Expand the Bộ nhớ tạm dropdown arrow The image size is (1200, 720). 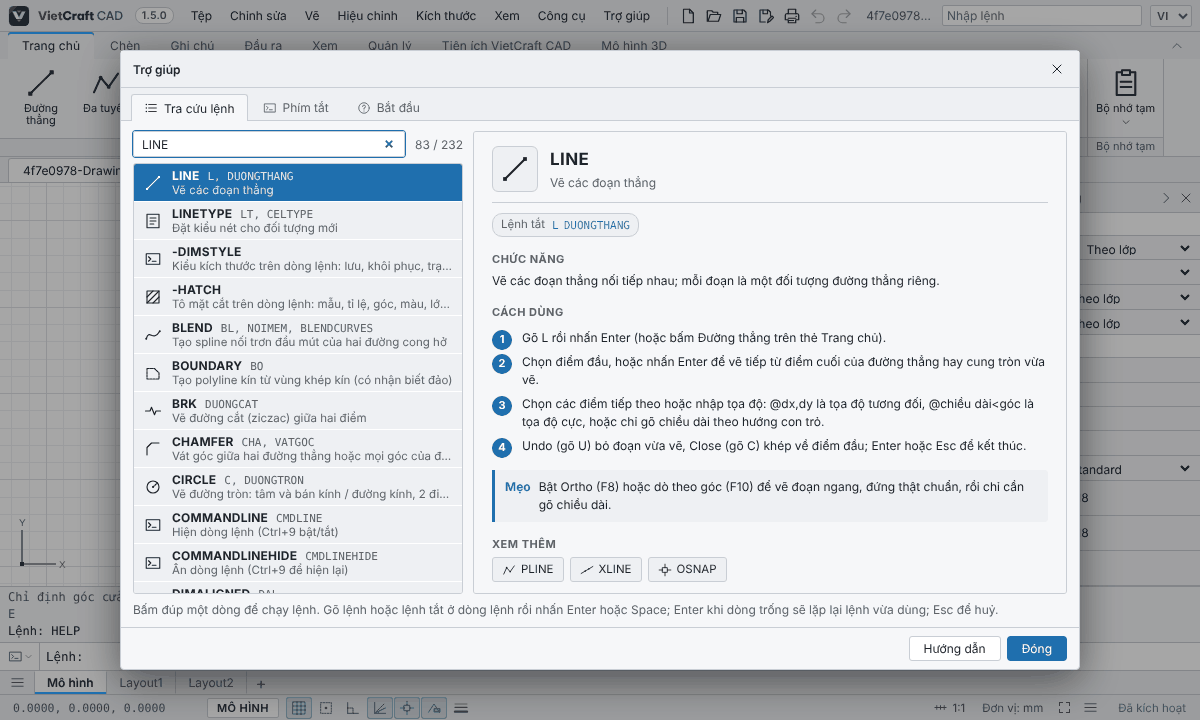pos(1125,123)
